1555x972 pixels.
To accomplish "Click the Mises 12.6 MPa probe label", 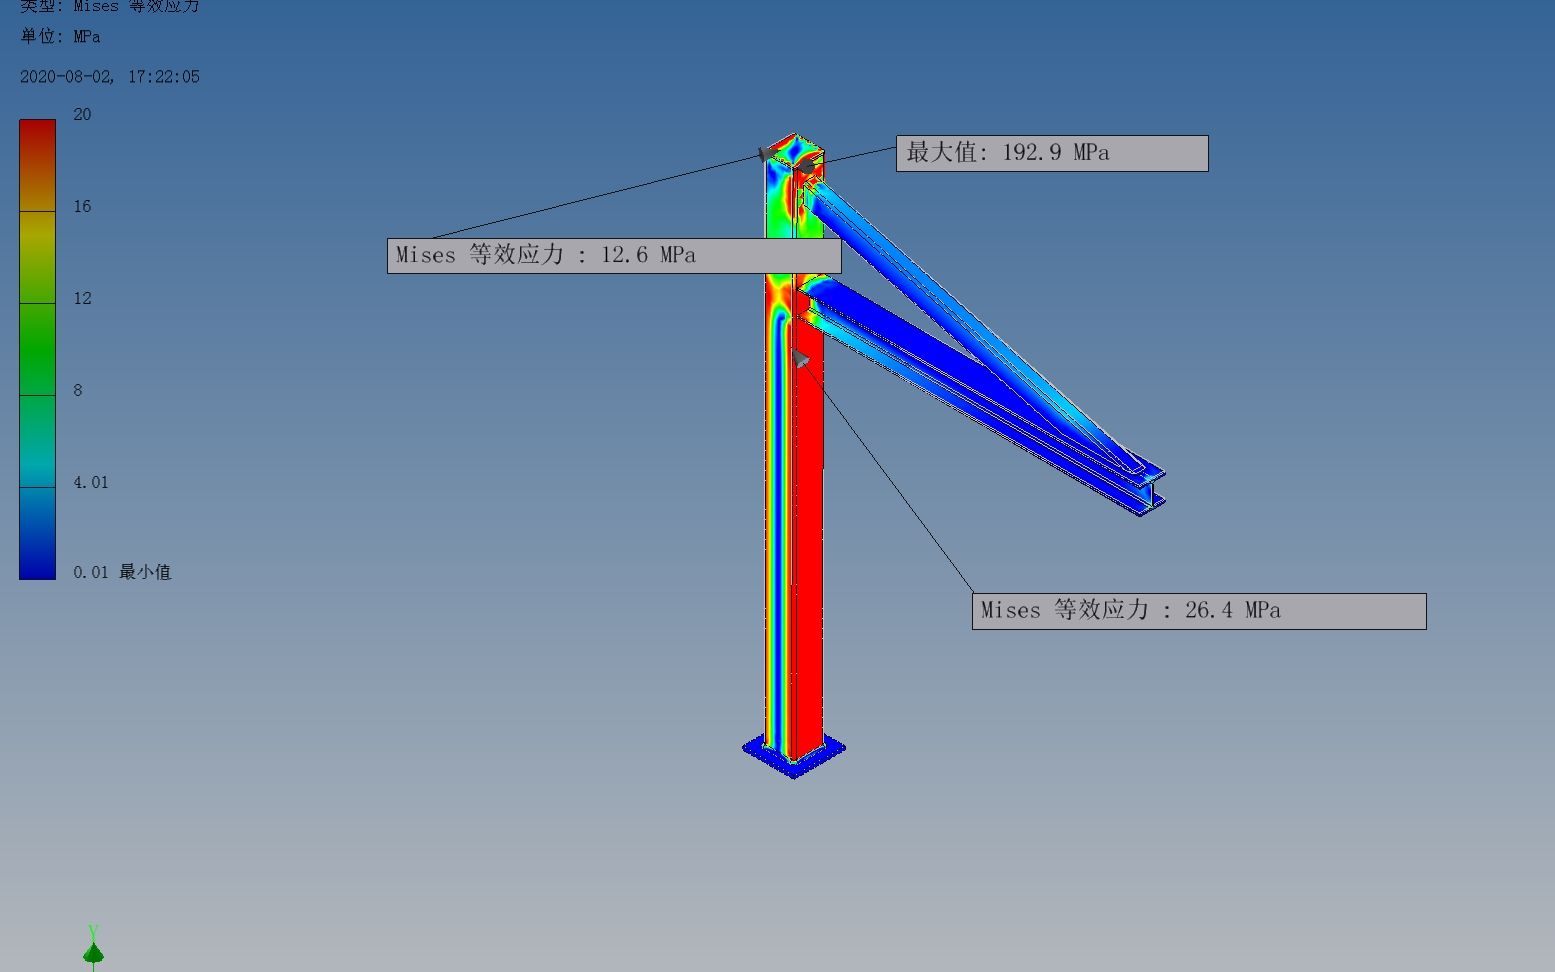I will pyautogui.click(x=614, y=255).
